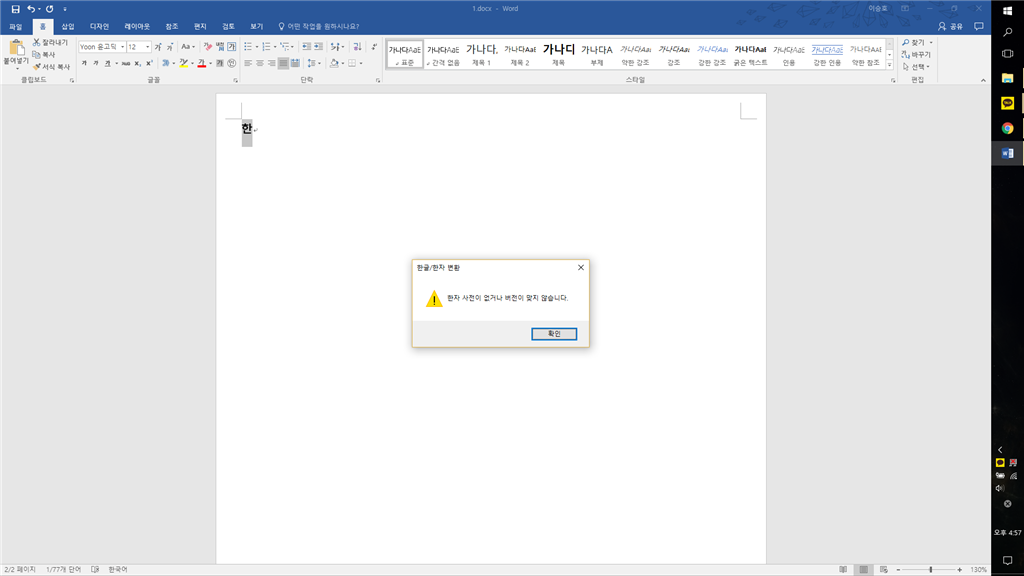
Task: Click the Save icon in the quick access toolbar
Action: point(15,8)
